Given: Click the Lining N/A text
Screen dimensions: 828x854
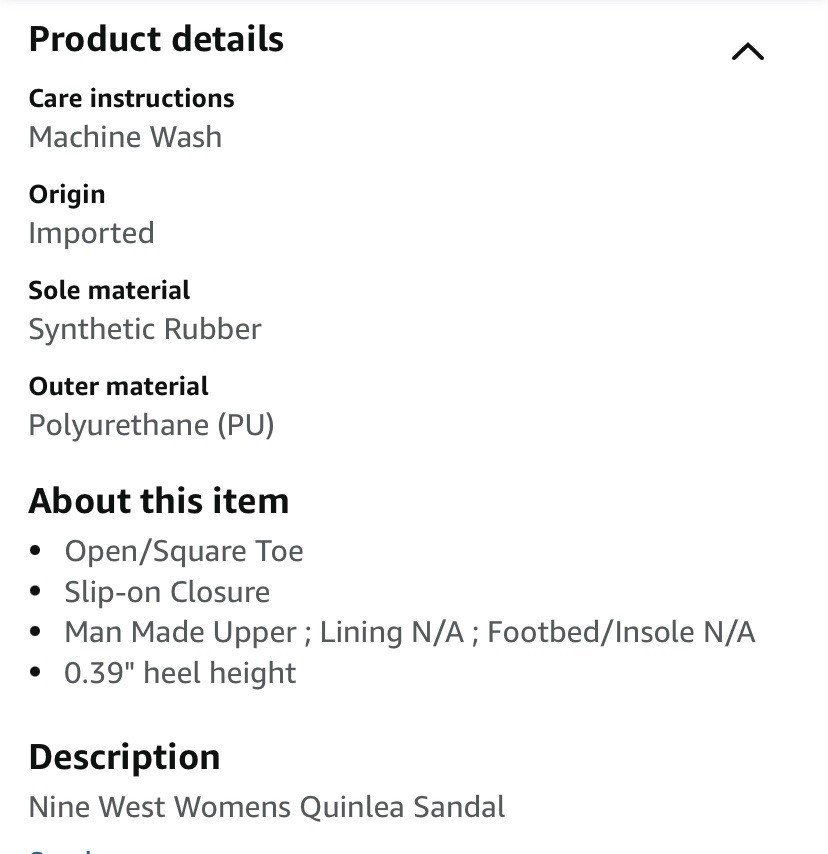Looking at the screenshot, I should coord(392,632).
